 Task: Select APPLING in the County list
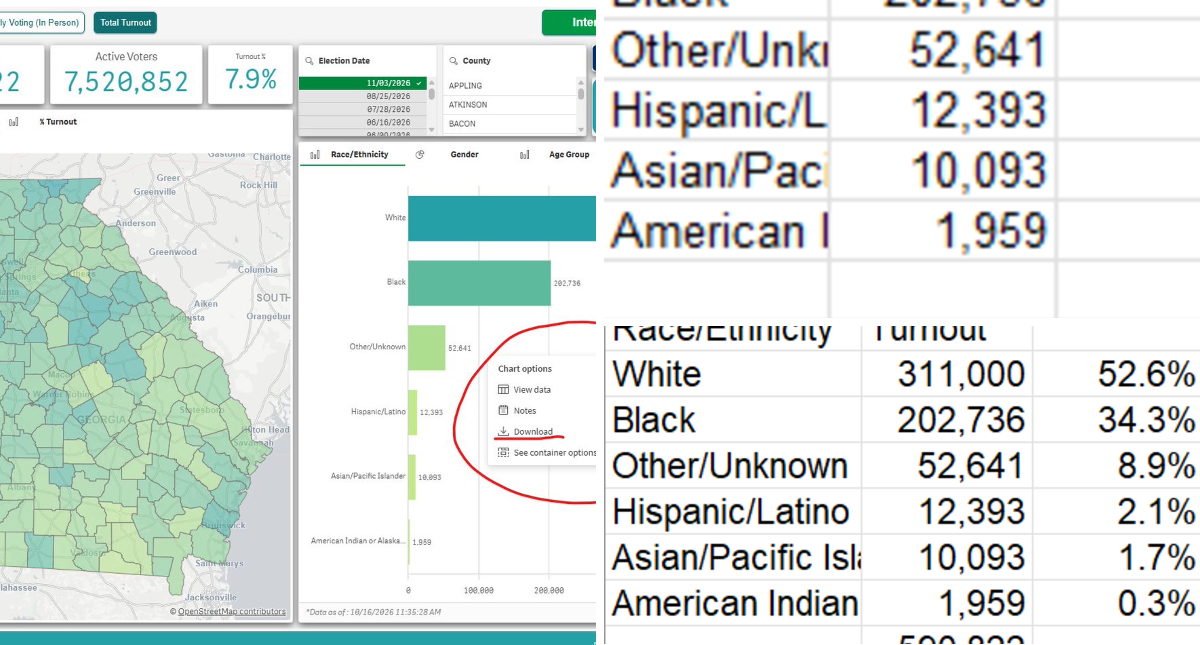click(510, 86)
